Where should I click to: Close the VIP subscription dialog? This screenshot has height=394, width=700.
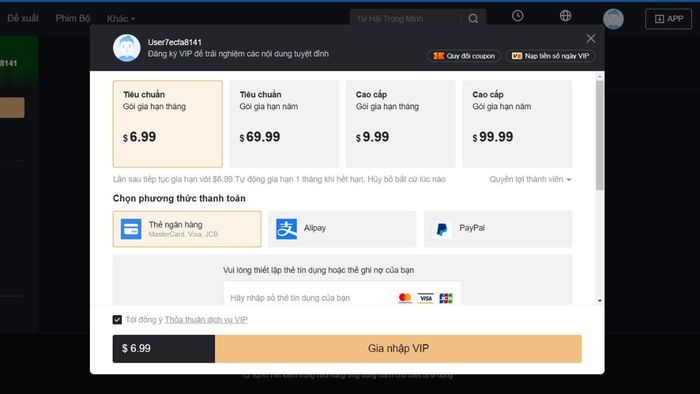pyautogui.click(x=591, y=39)
